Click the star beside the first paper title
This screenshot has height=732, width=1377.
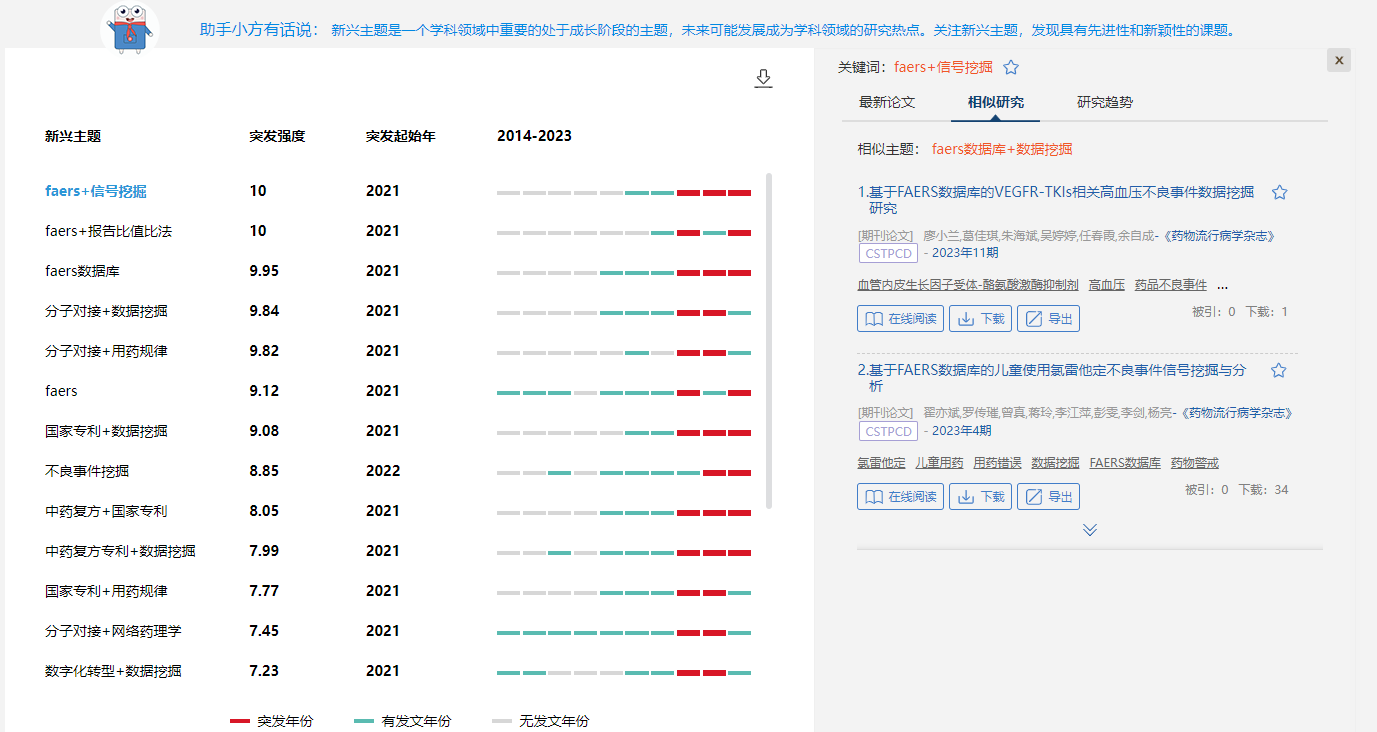pyautogui.click(x=1279, y=191)
